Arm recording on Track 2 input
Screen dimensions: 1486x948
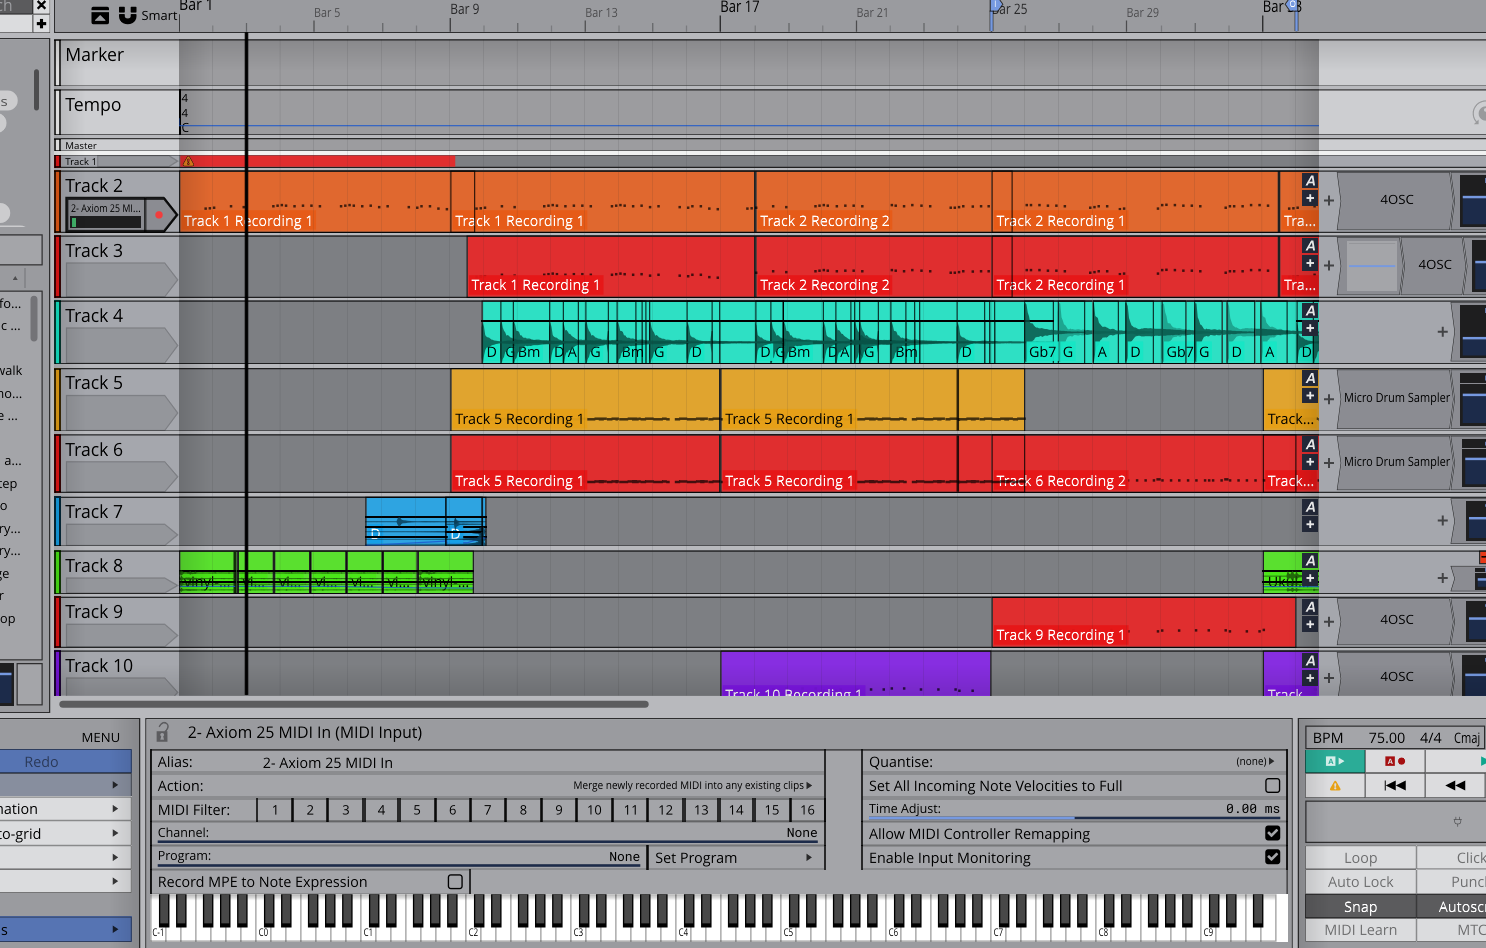(x=158, y=215)
